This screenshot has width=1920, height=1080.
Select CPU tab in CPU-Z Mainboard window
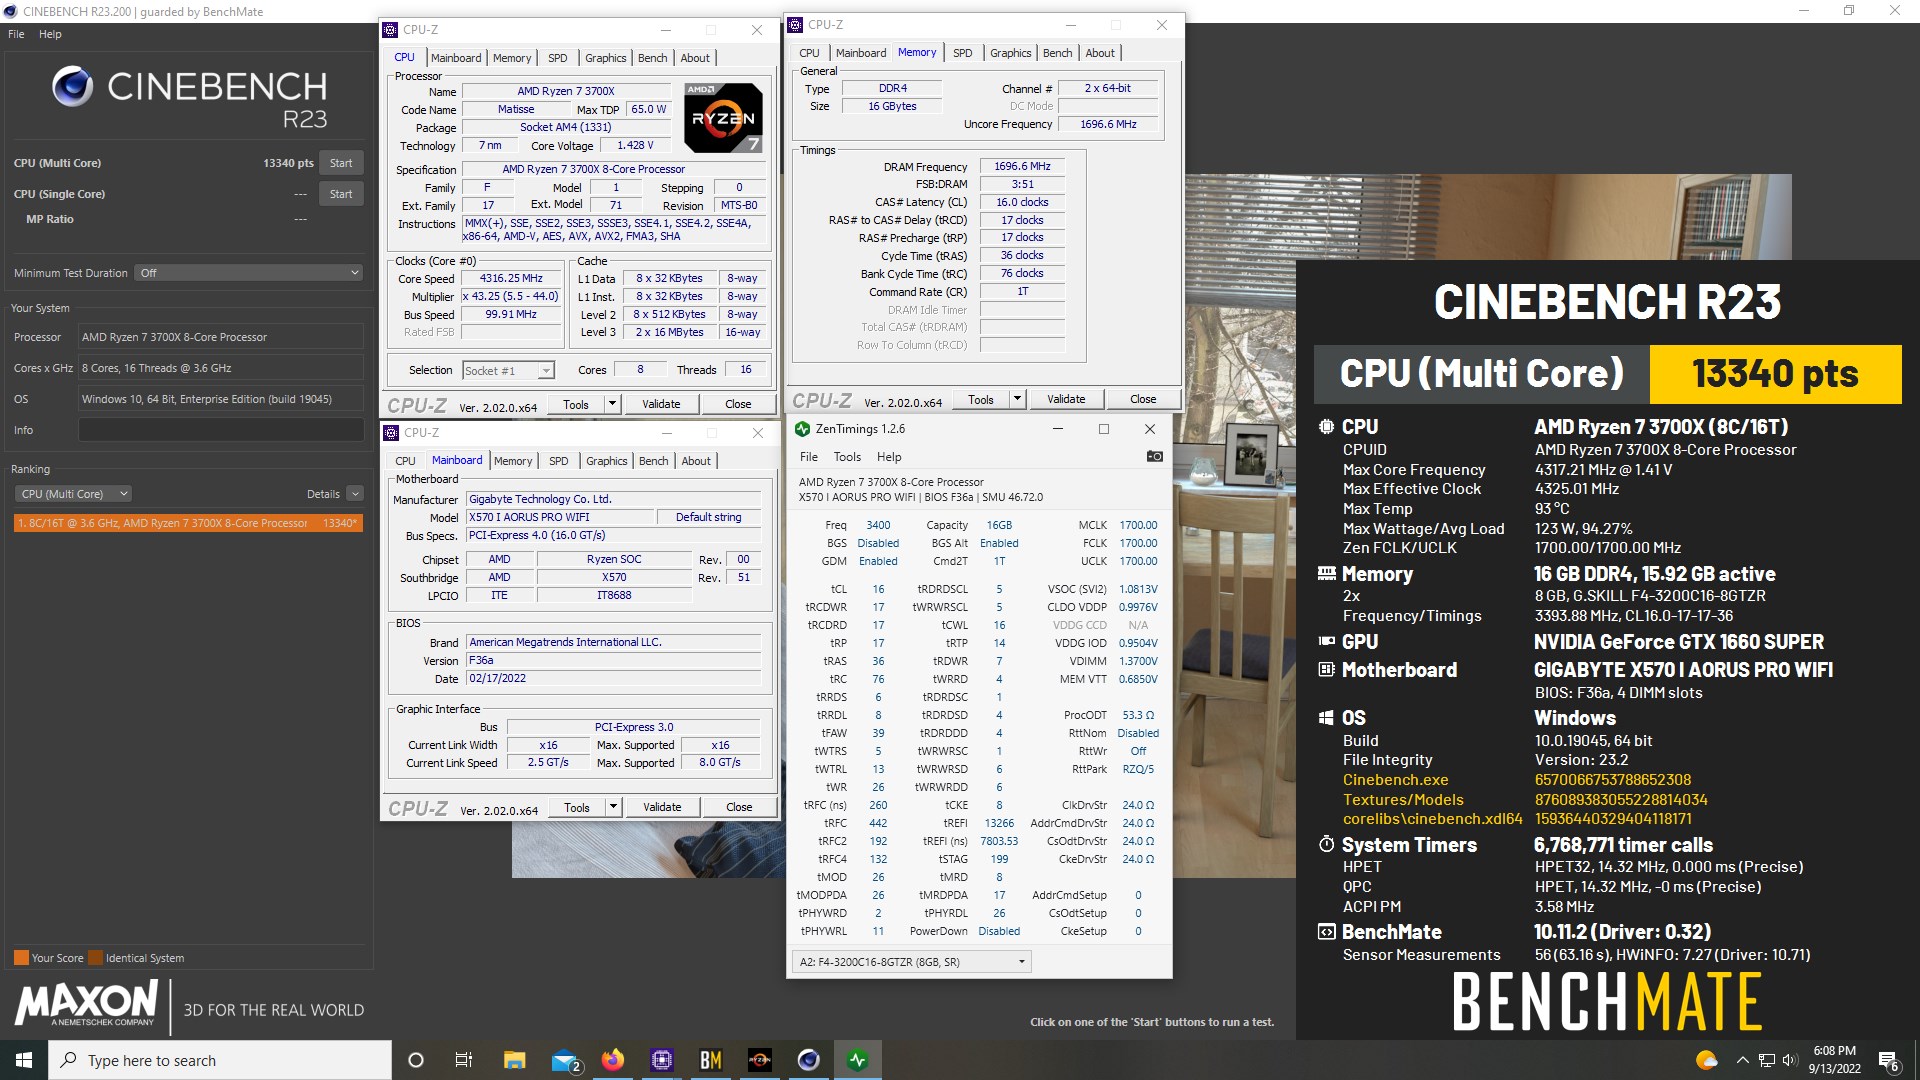click(x=405, y=461)
